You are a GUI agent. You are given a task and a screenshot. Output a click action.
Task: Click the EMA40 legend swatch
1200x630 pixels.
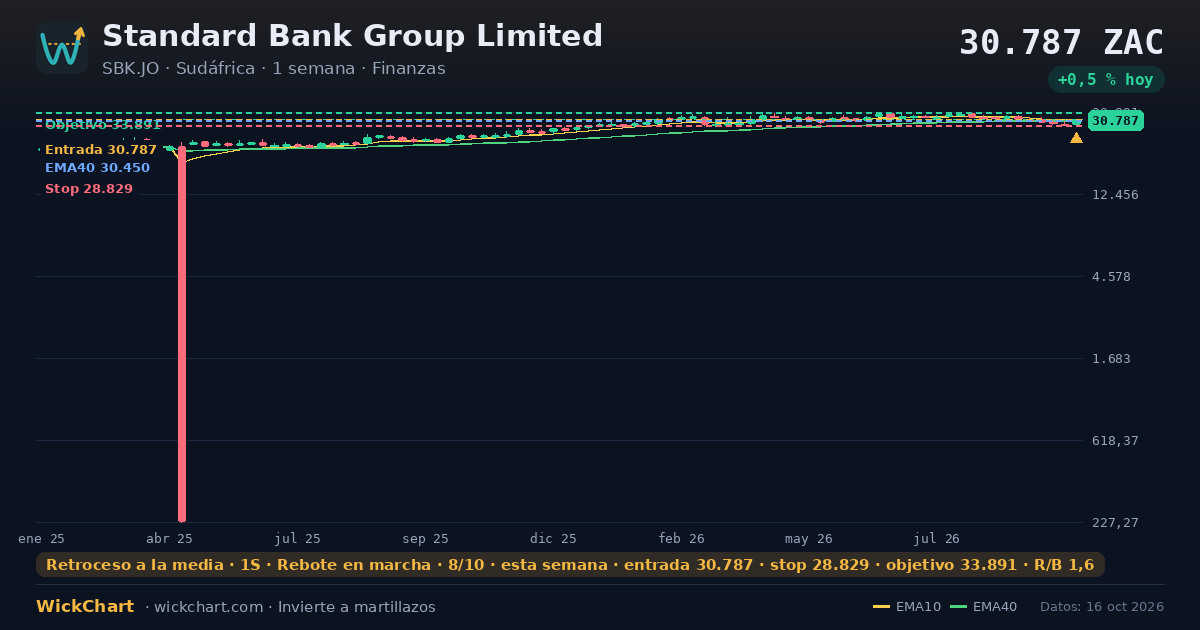pyautogui.click(x=958, y=607)
